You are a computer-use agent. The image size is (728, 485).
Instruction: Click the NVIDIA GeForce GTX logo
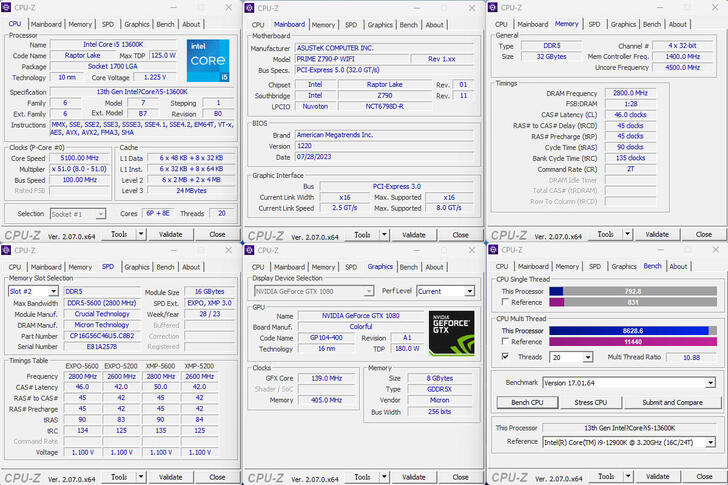(451, 334)
